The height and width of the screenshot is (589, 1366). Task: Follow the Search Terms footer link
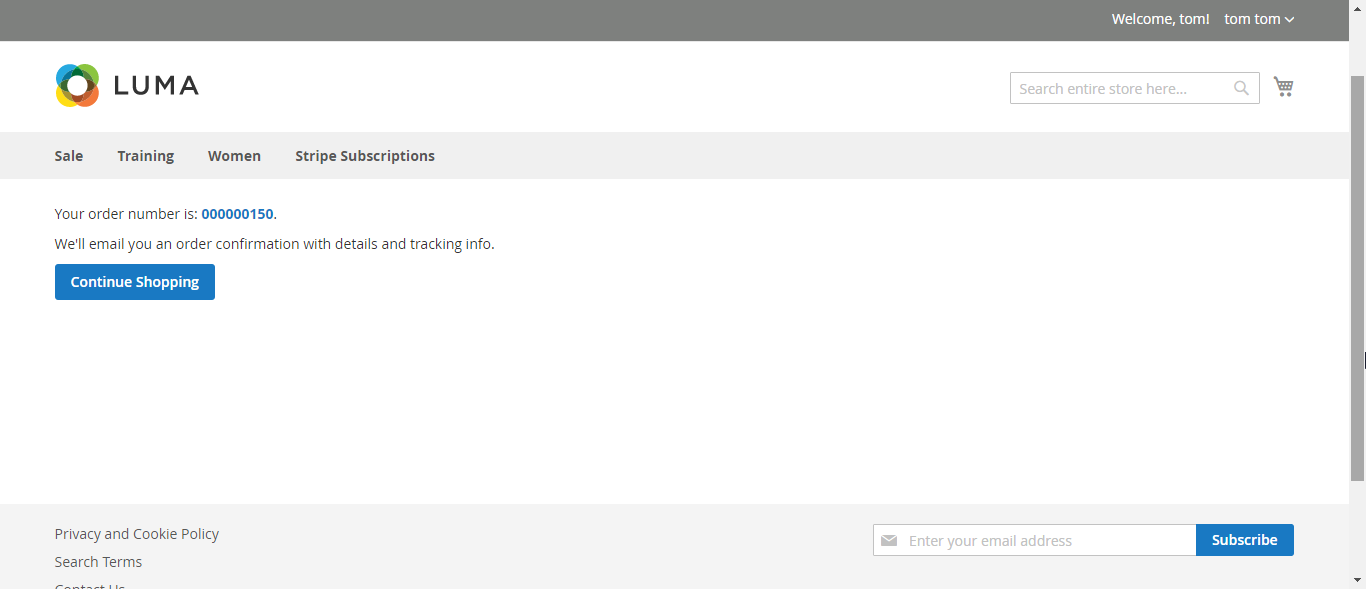coord(98,562)
